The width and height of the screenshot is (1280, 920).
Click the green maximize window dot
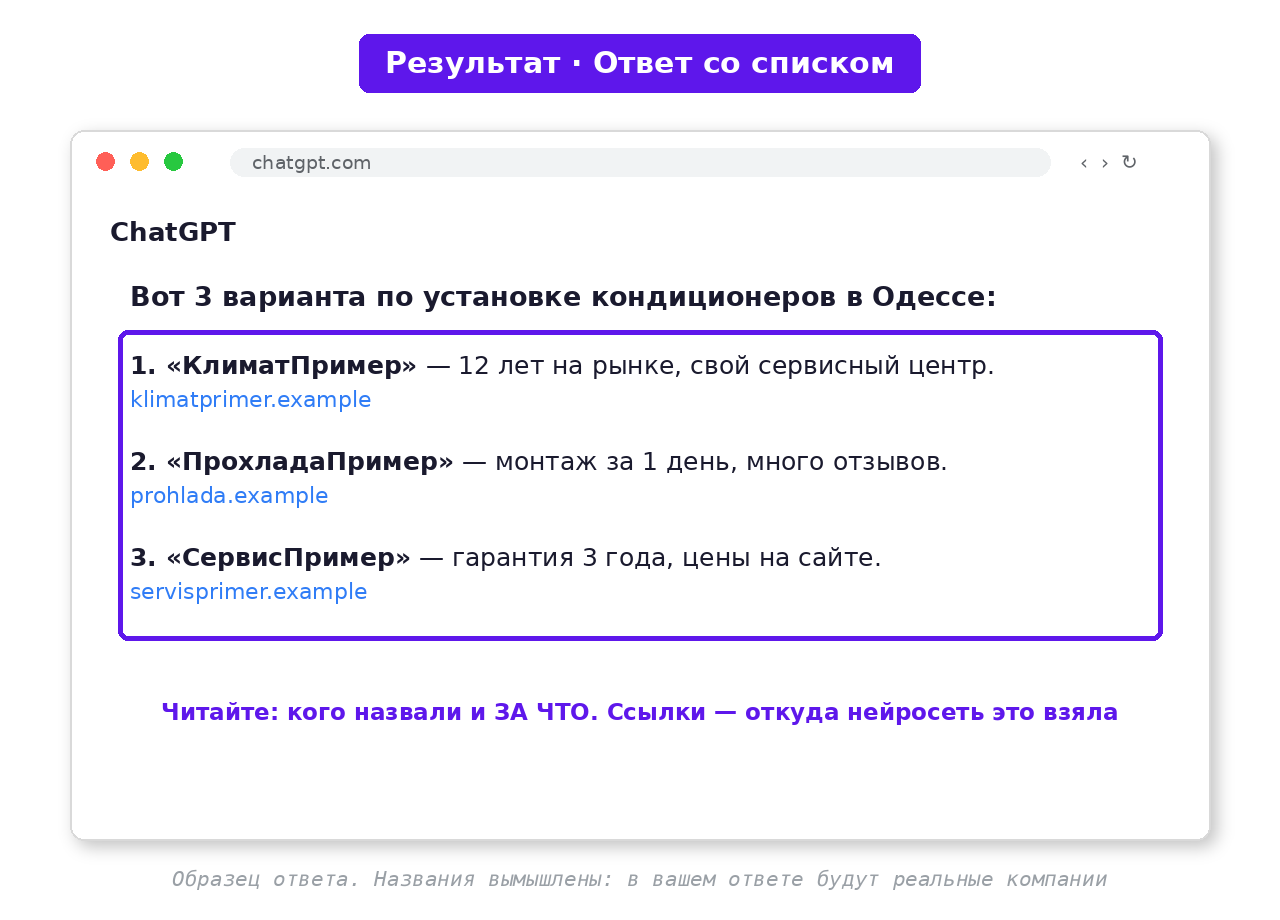(173, 162)
